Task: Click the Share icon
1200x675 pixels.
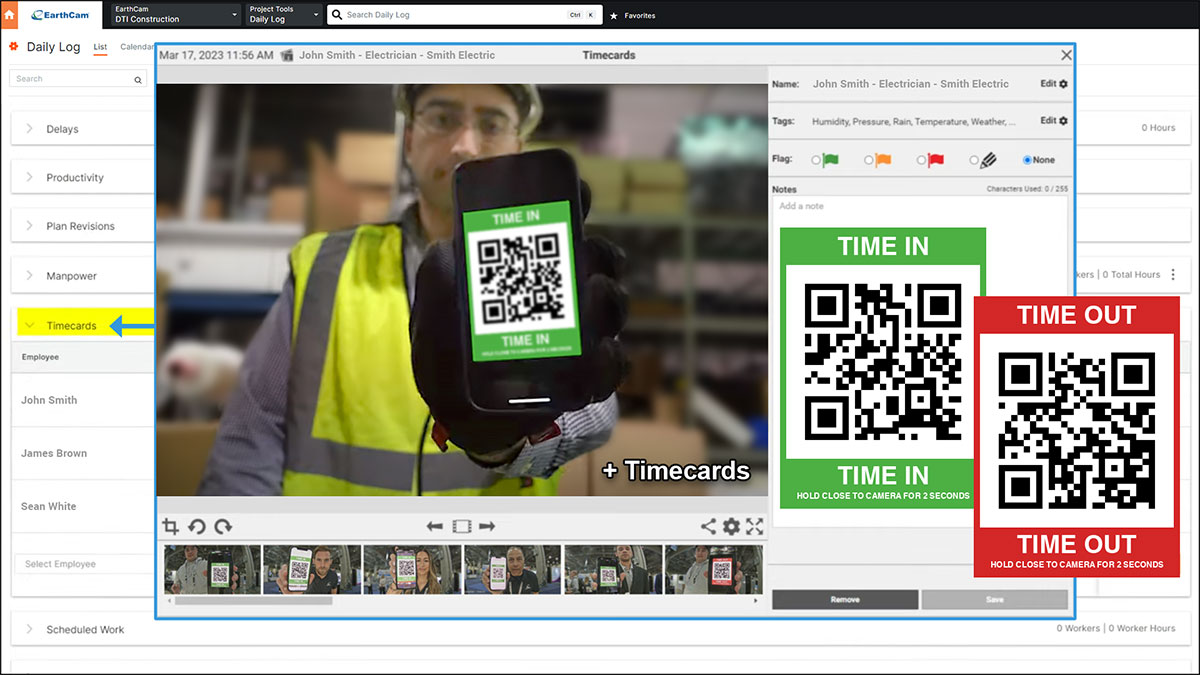Action: 708,526
